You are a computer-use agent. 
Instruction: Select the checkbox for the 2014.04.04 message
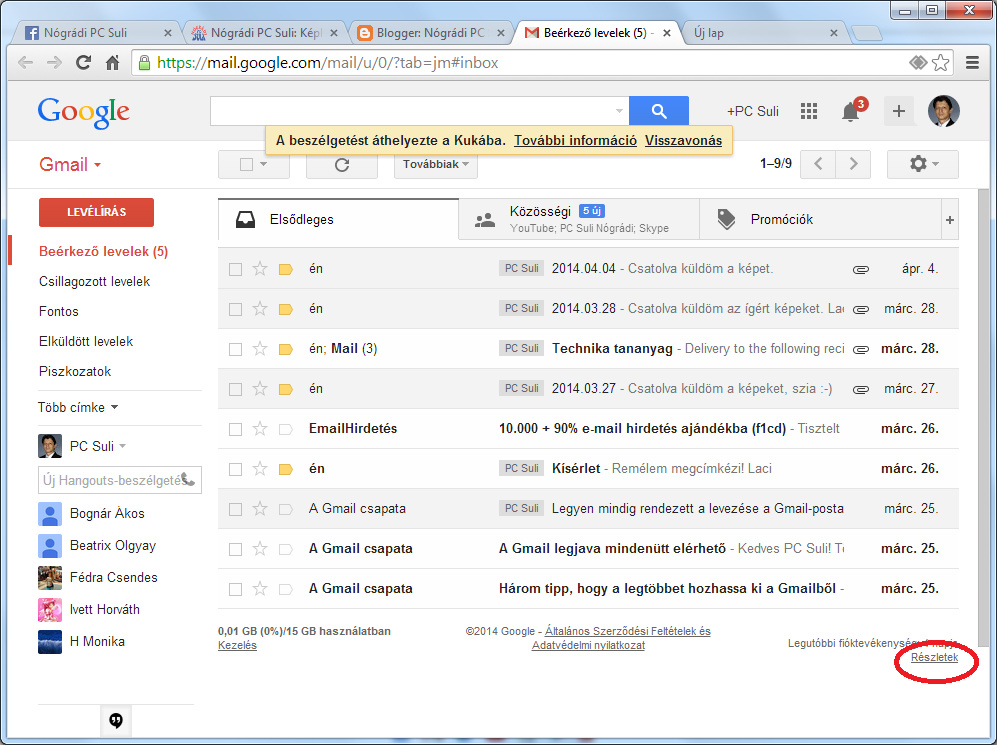coord(235,270)
